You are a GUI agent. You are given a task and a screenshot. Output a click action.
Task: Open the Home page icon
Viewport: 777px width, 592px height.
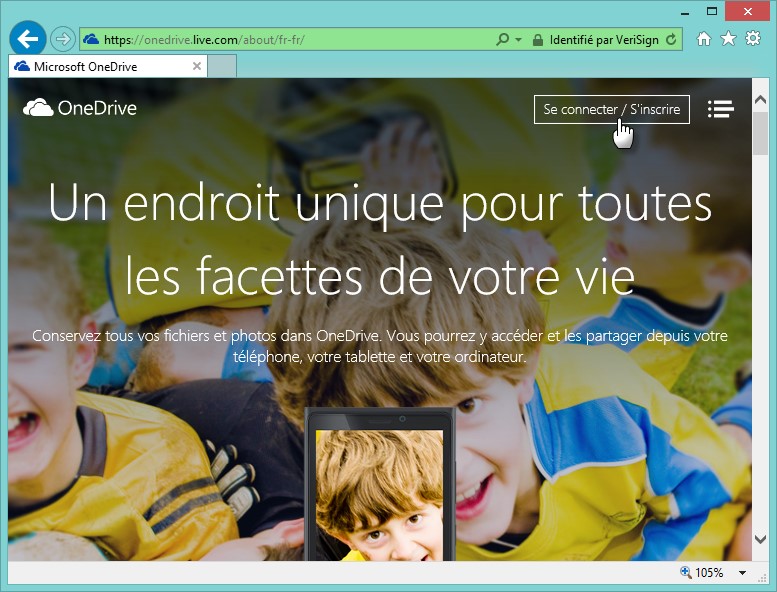coord(704,39)
